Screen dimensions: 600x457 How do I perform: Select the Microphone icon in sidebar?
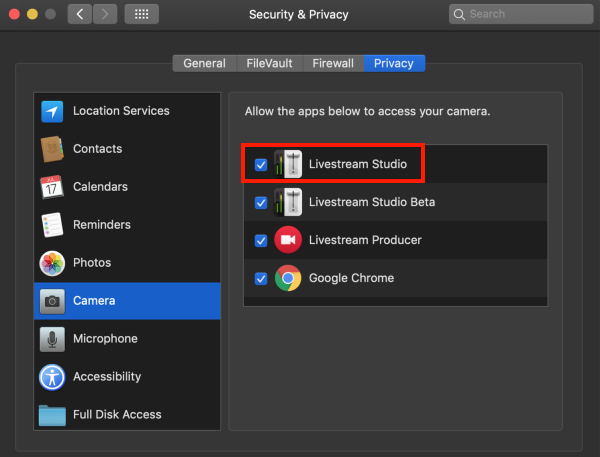click(x=52, y=339)
